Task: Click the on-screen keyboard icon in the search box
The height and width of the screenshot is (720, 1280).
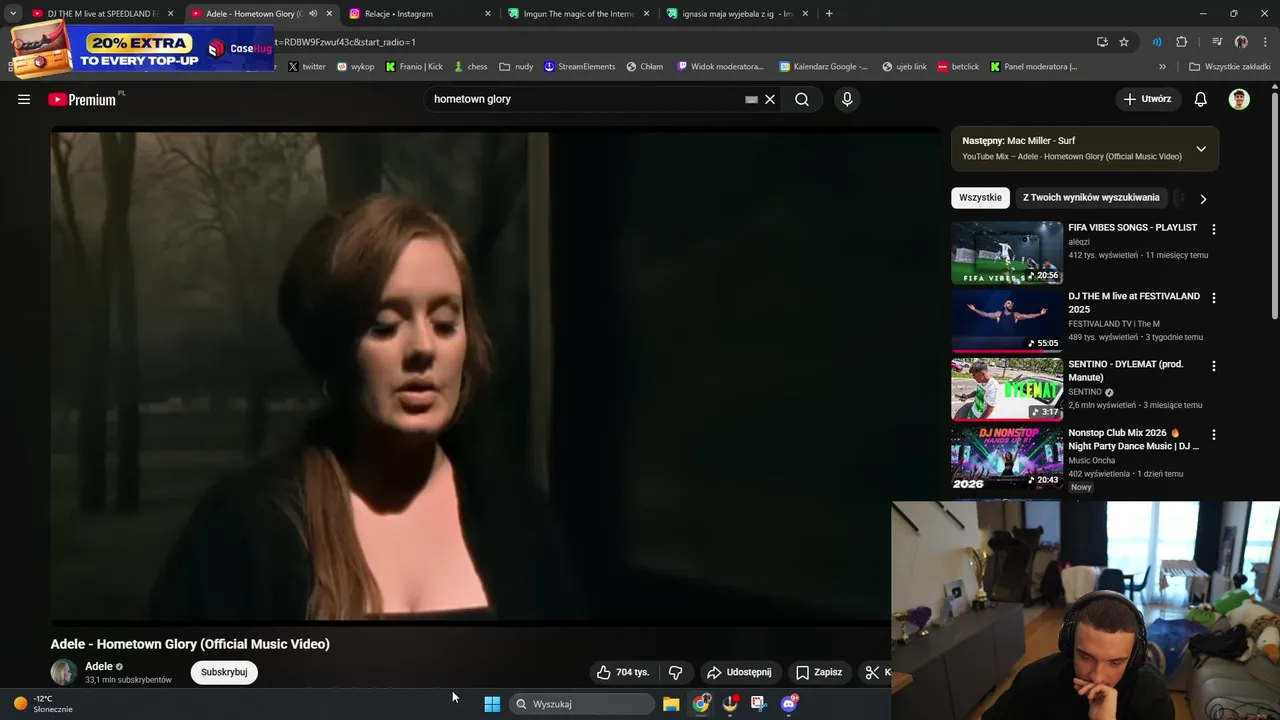Action: 751,99
